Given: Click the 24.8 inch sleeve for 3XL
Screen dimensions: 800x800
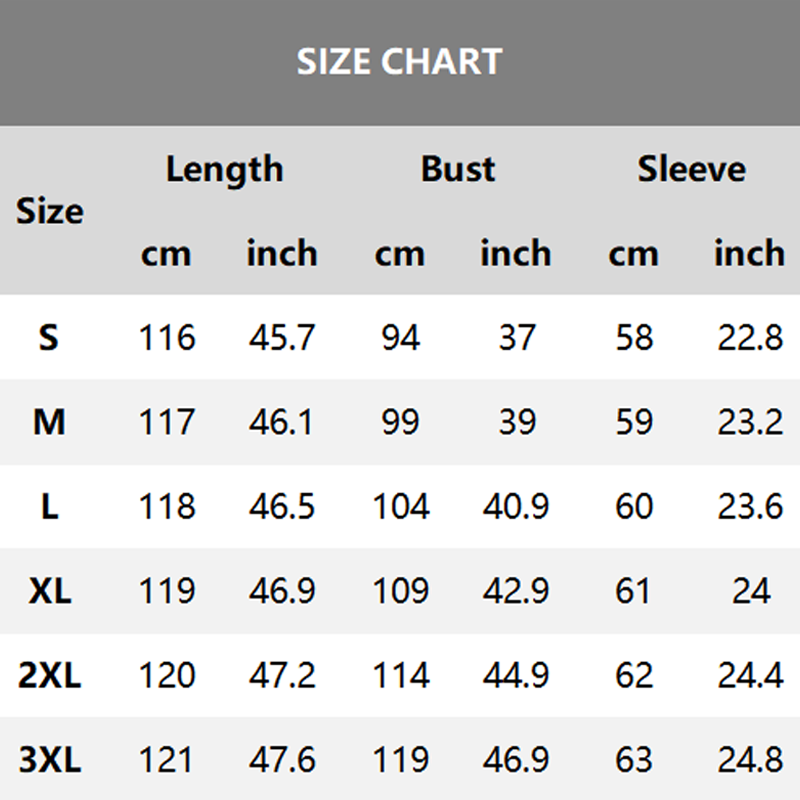Looking at the screenshot, I should (750, 760).
